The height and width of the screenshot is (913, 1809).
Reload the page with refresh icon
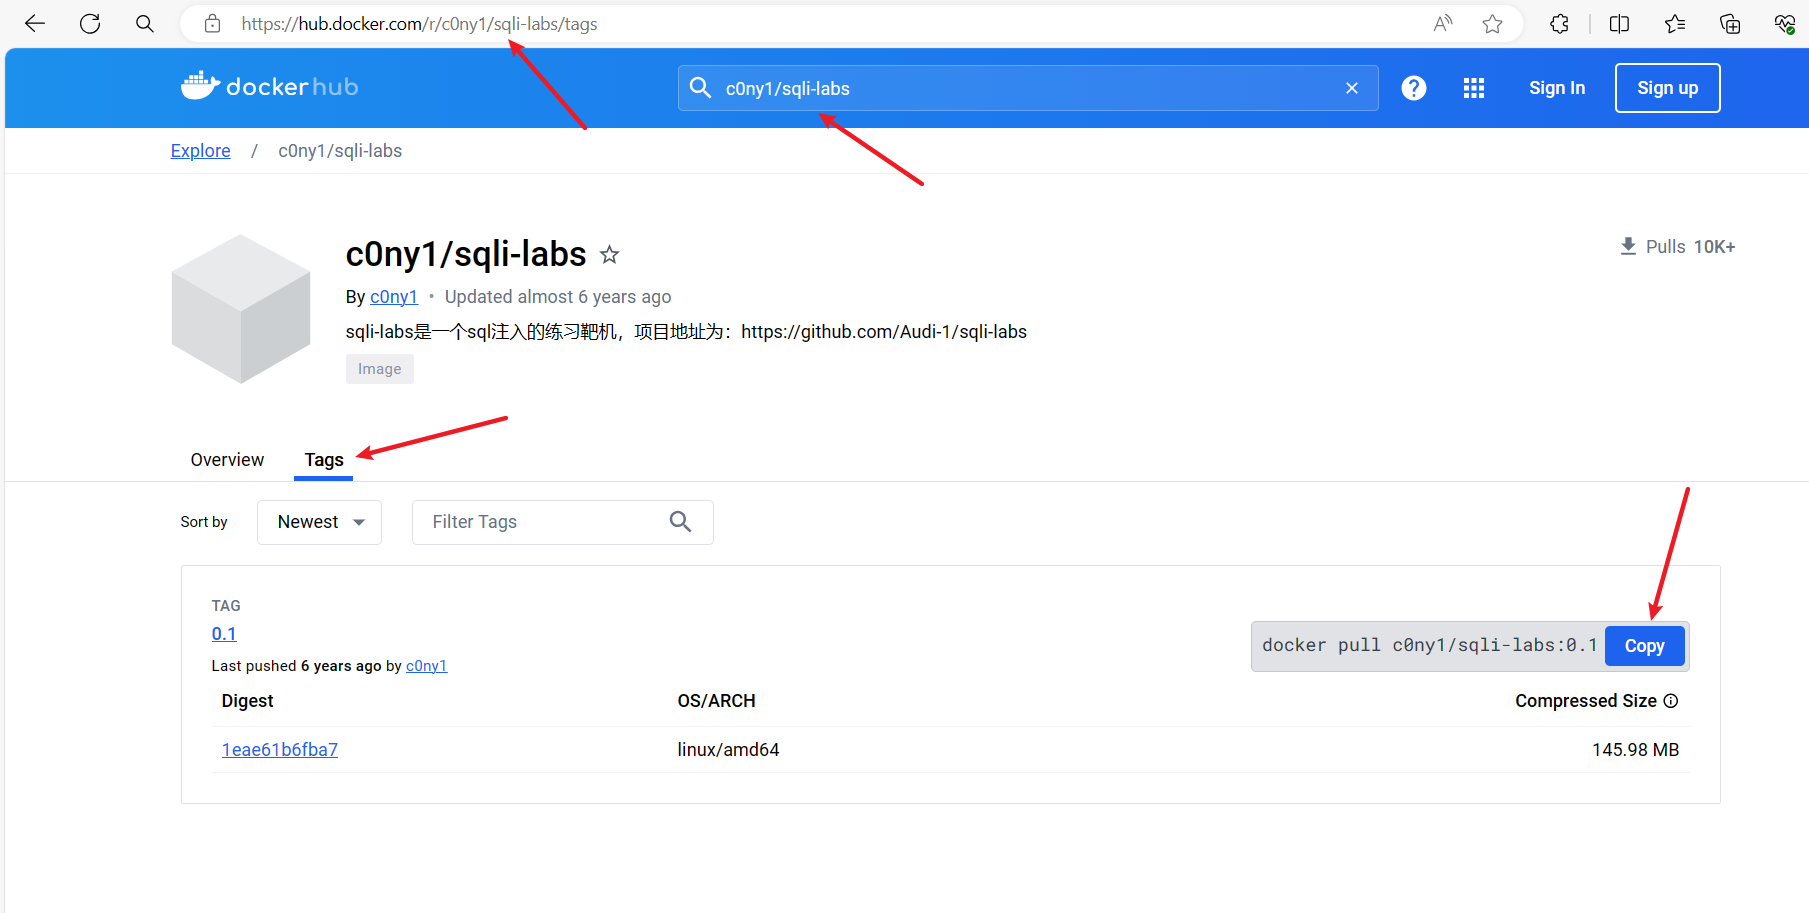(x=90, y=24)
